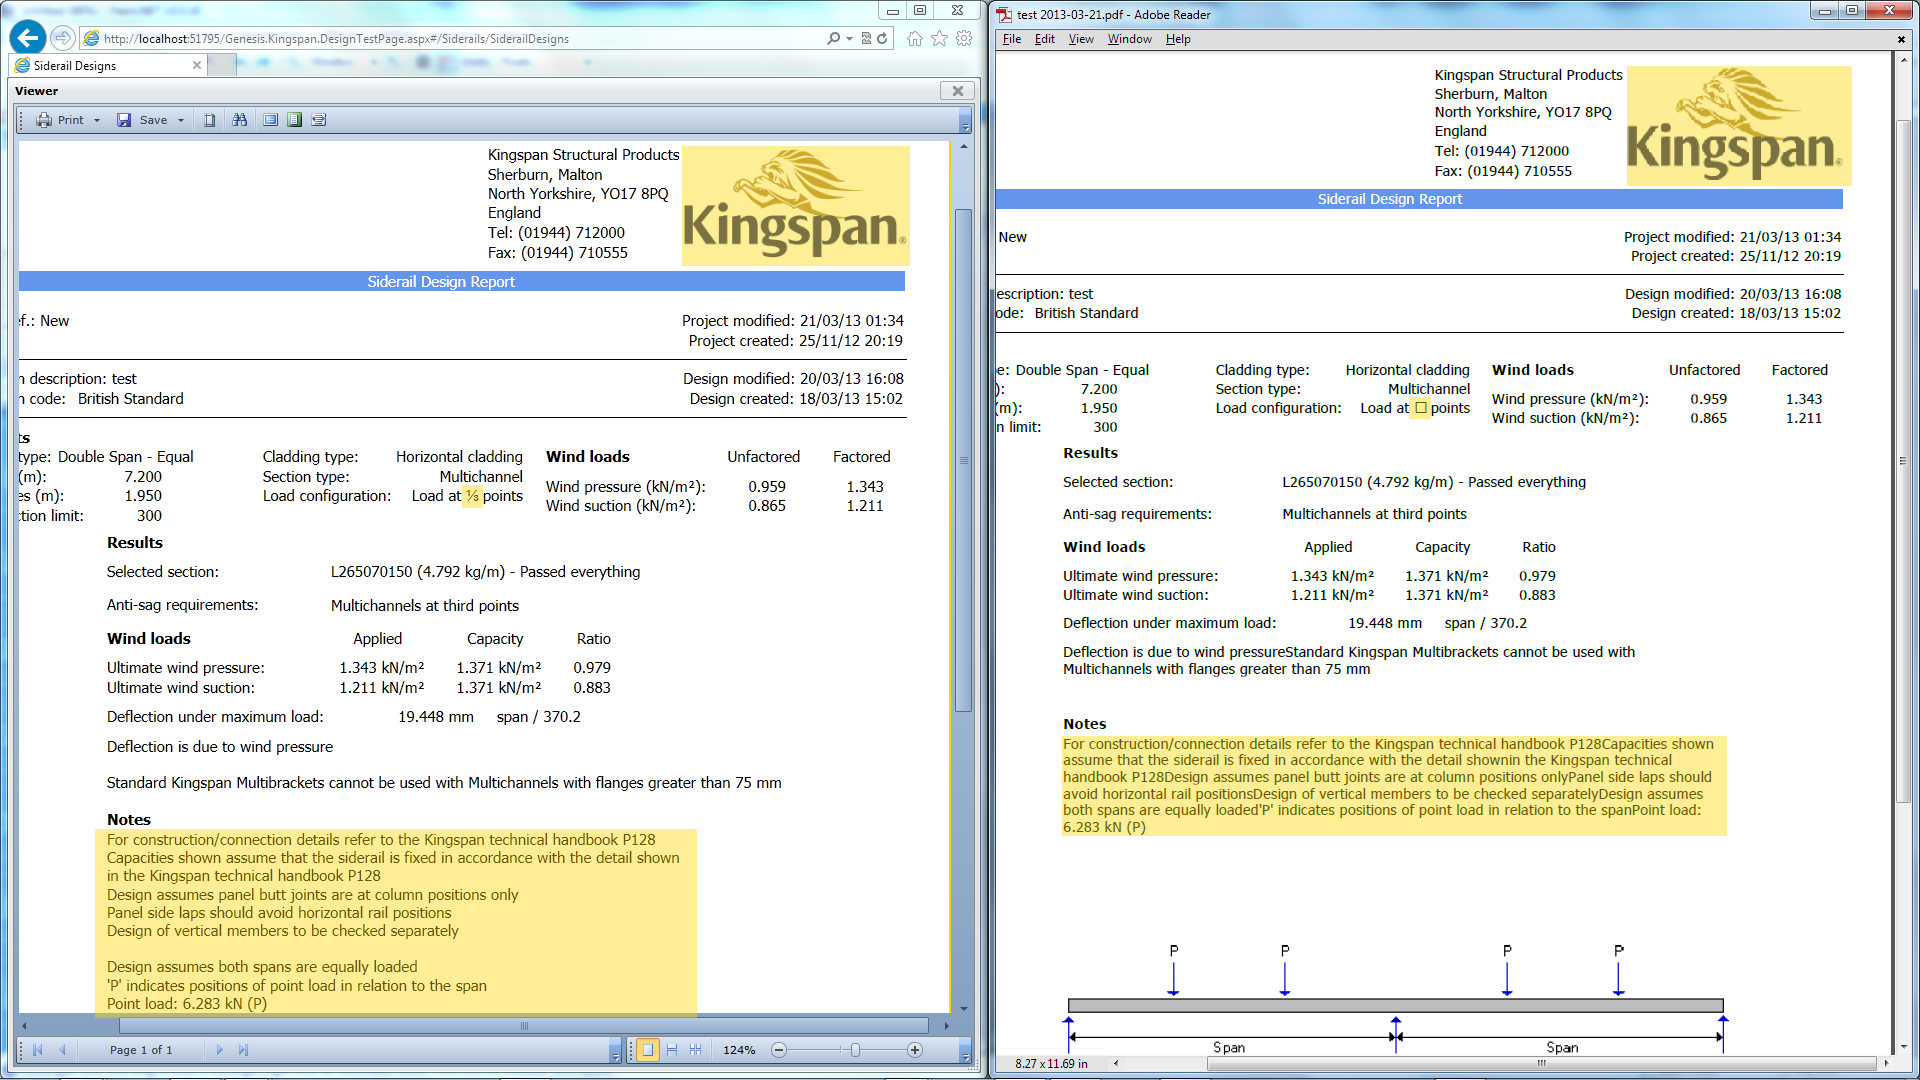Click the Save floppy icon in Viewer

coord(124,120)
